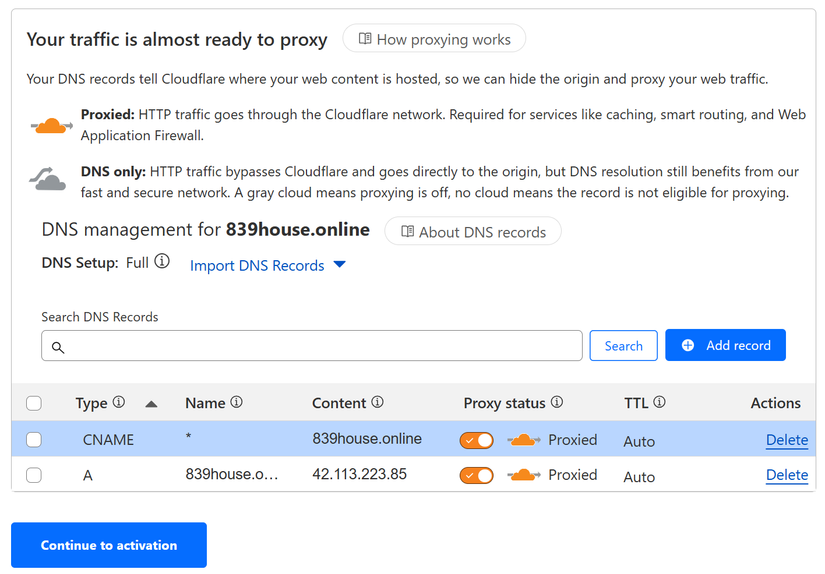The width and height of the screenshot is (825, 574).
Task: Click info icon beside Proxy status
Action: click(x=557, y=402)
